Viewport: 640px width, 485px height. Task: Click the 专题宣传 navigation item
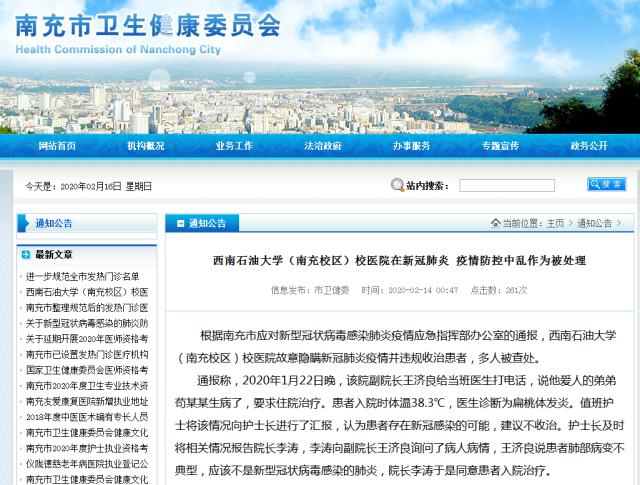(500, 146)
